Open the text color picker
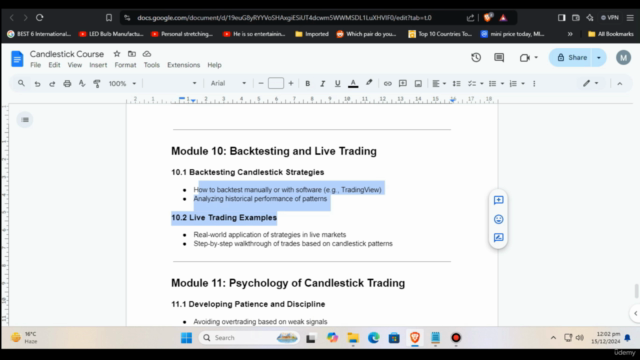Image resolution: width=640 pixels, height=360 pixels. [x=353, y=84]
